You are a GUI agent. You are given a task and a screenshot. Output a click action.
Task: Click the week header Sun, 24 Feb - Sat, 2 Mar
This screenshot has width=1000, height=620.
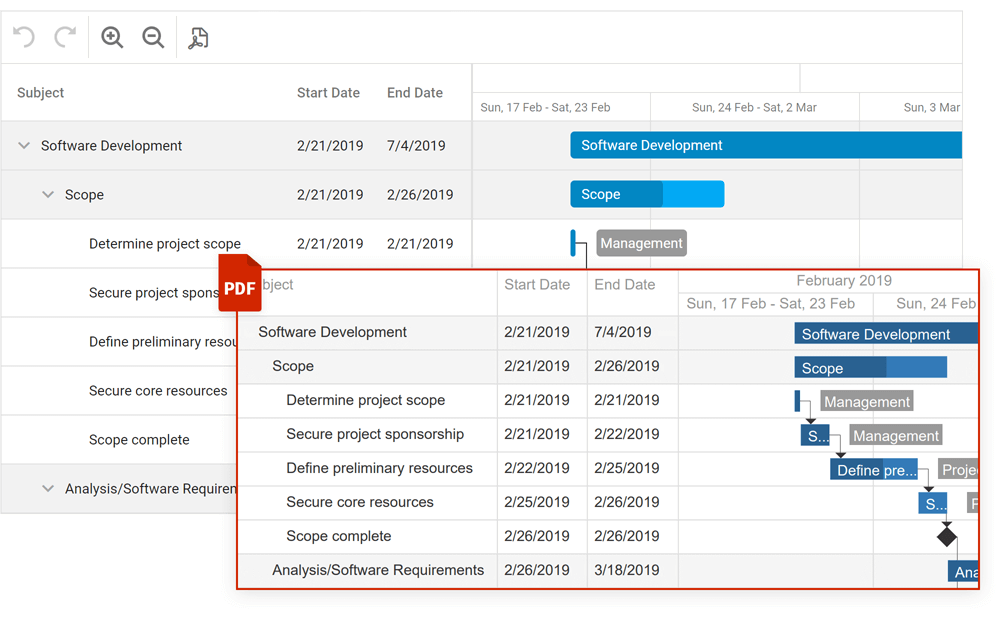tap(755, 107)
